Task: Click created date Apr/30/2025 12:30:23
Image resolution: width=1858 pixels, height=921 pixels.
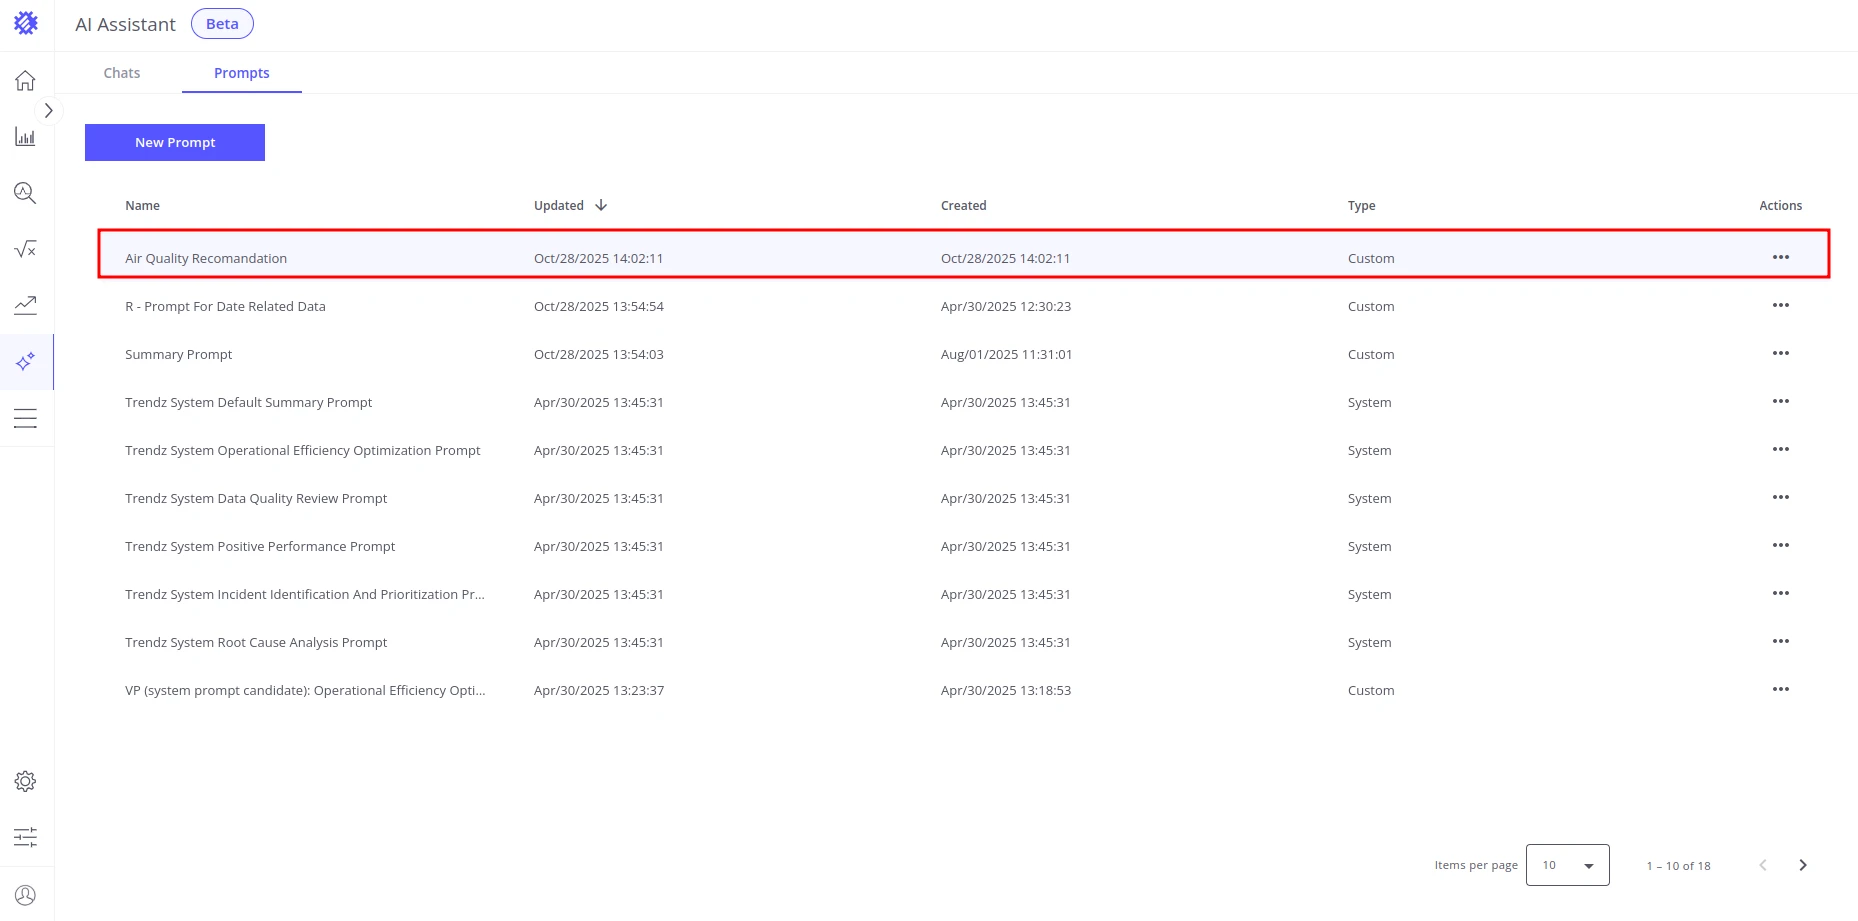Action: coord(1005,306)
